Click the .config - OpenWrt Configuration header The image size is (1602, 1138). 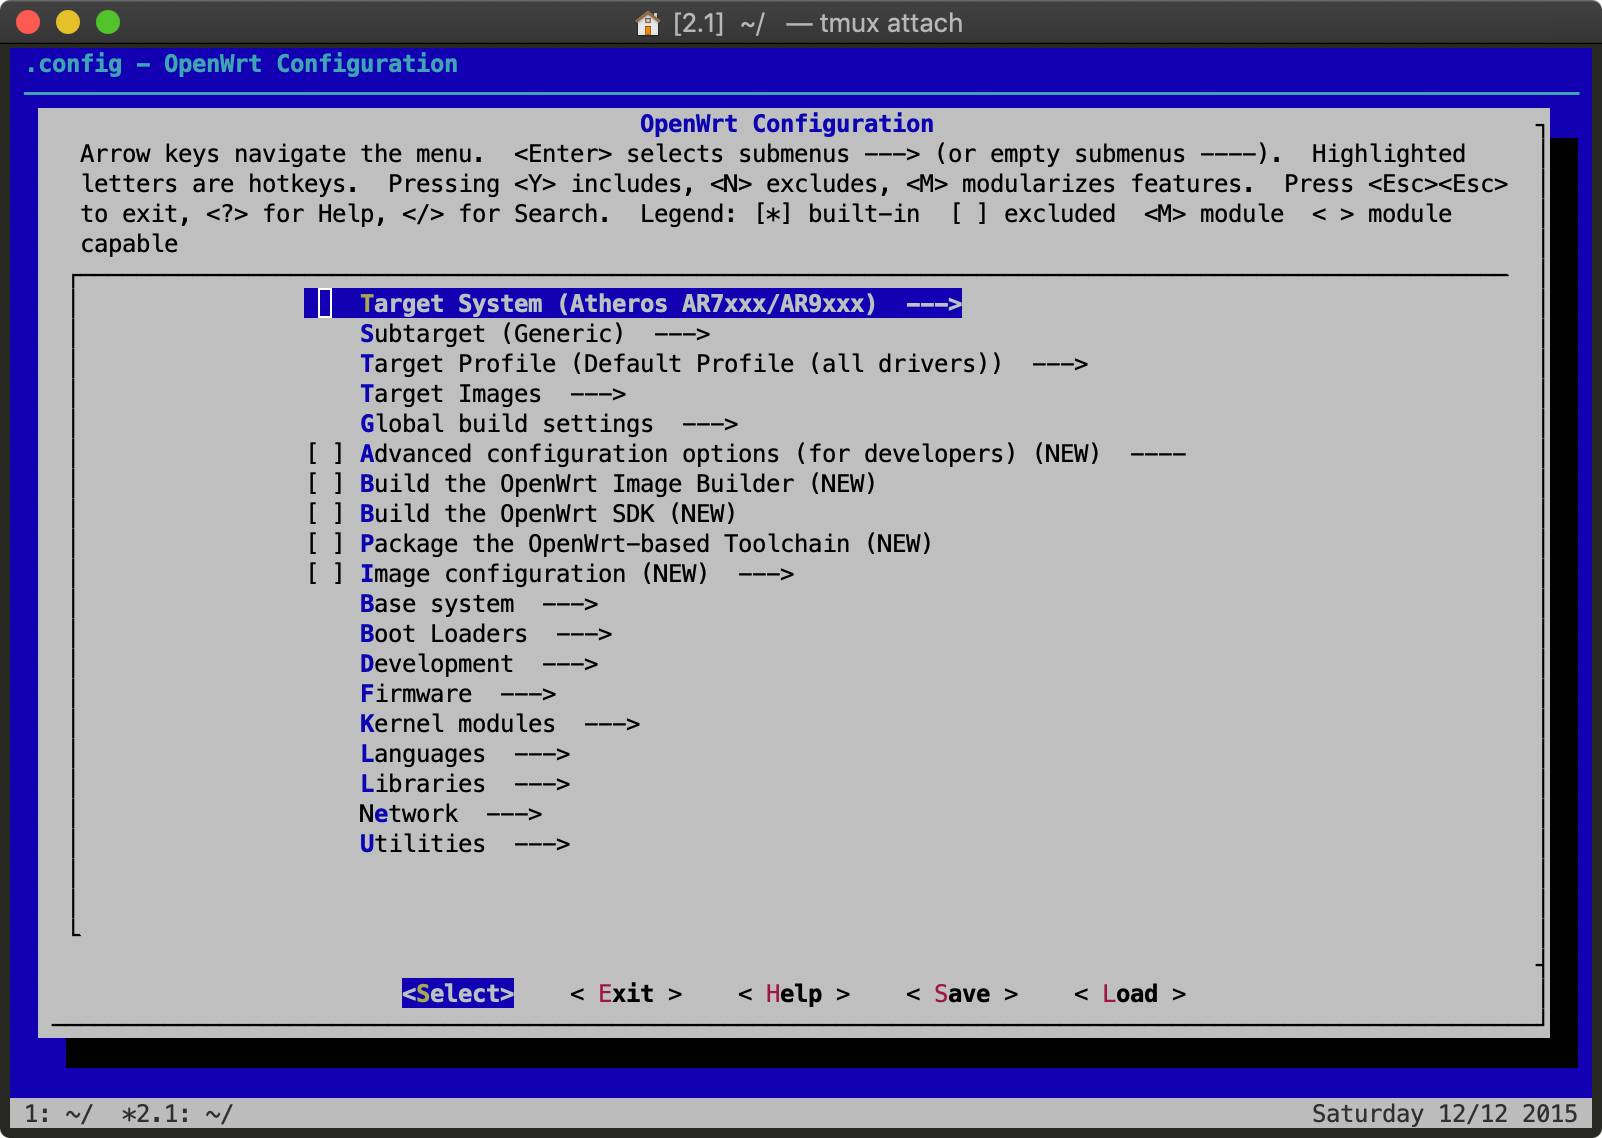241,64
